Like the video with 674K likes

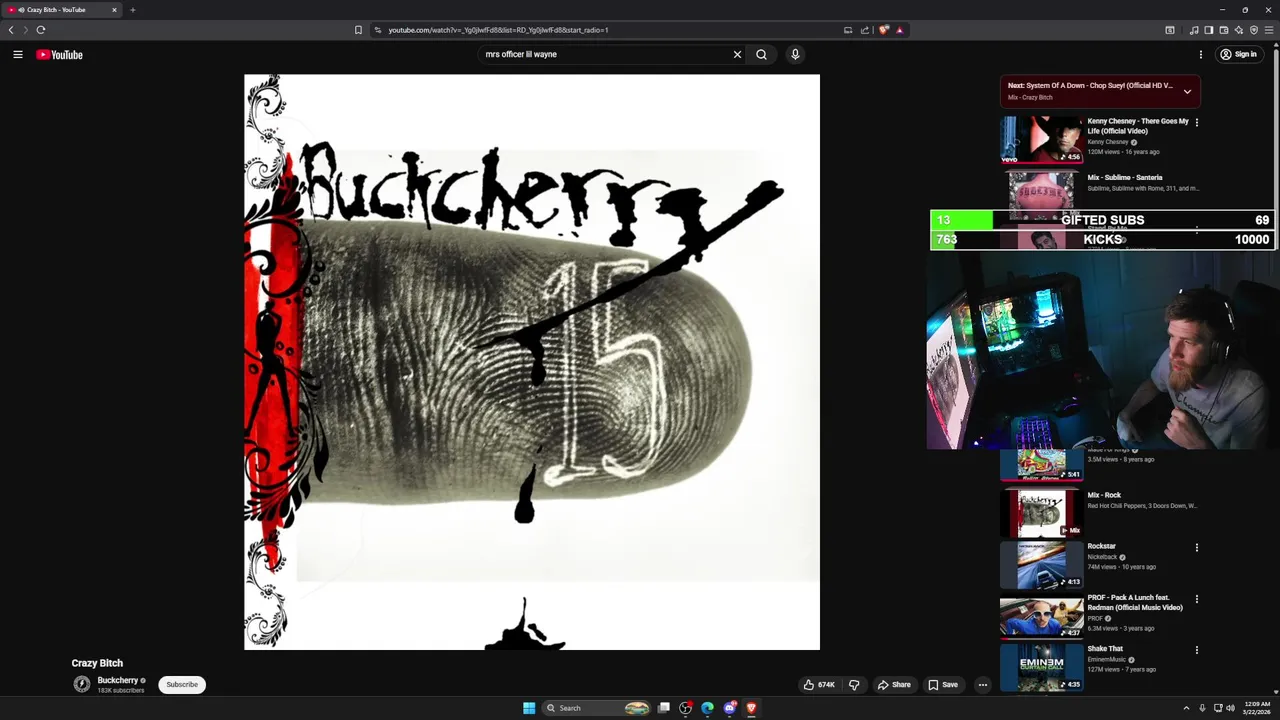click(819, 685)
